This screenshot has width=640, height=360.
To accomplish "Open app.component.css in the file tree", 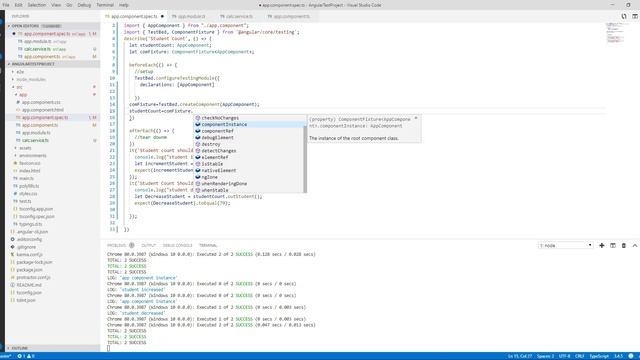I will pyautogui.click(x=41, y=102).
